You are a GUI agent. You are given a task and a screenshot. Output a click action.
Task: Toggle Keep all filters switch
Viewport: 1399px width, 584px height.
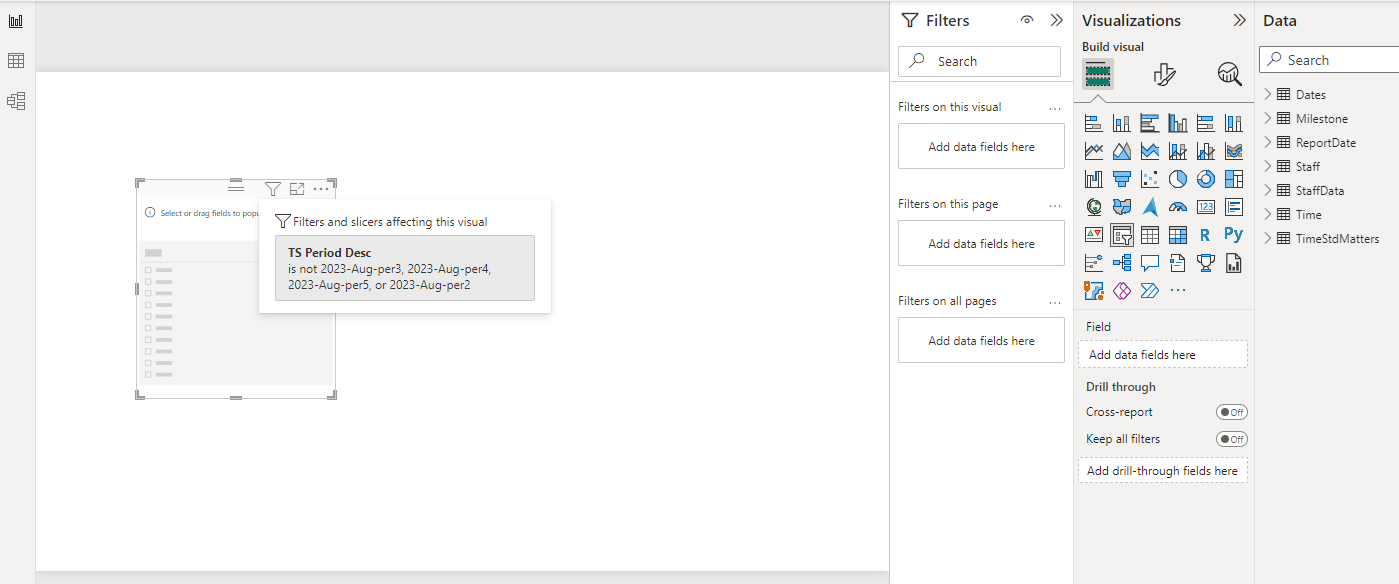[x=1232, y=439]
